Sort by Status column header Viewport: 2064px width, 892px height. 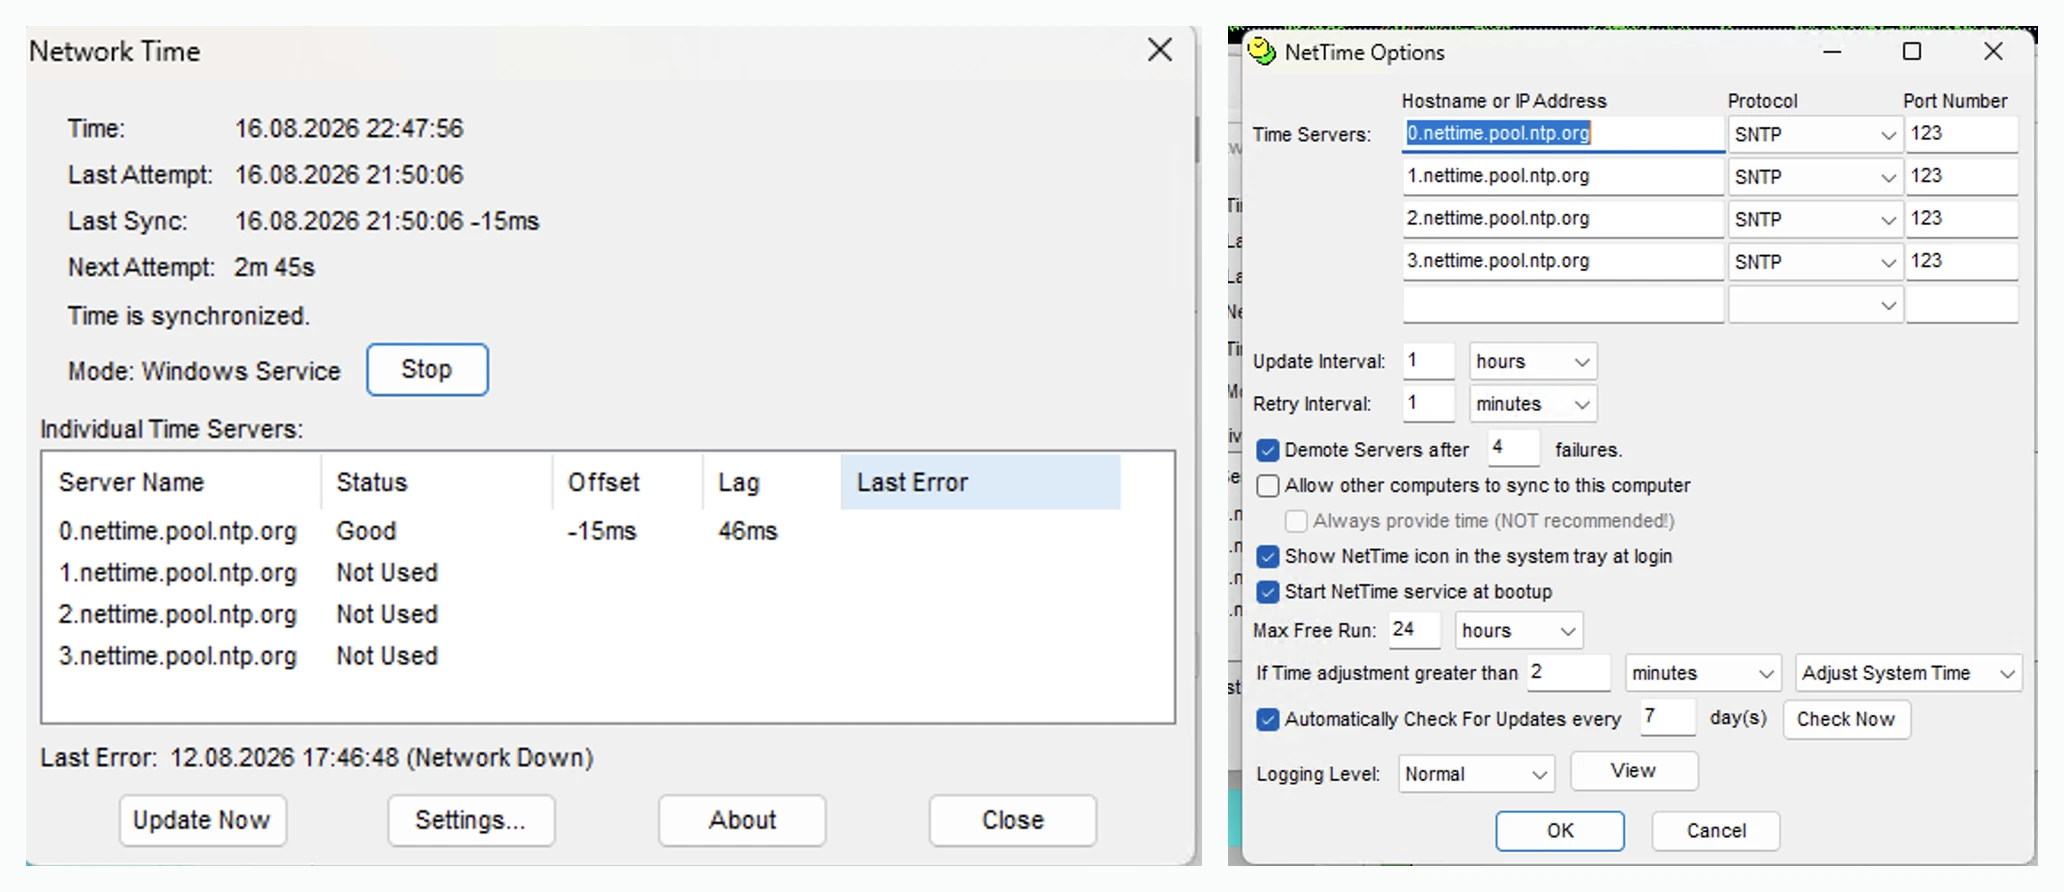click(437, 482)
